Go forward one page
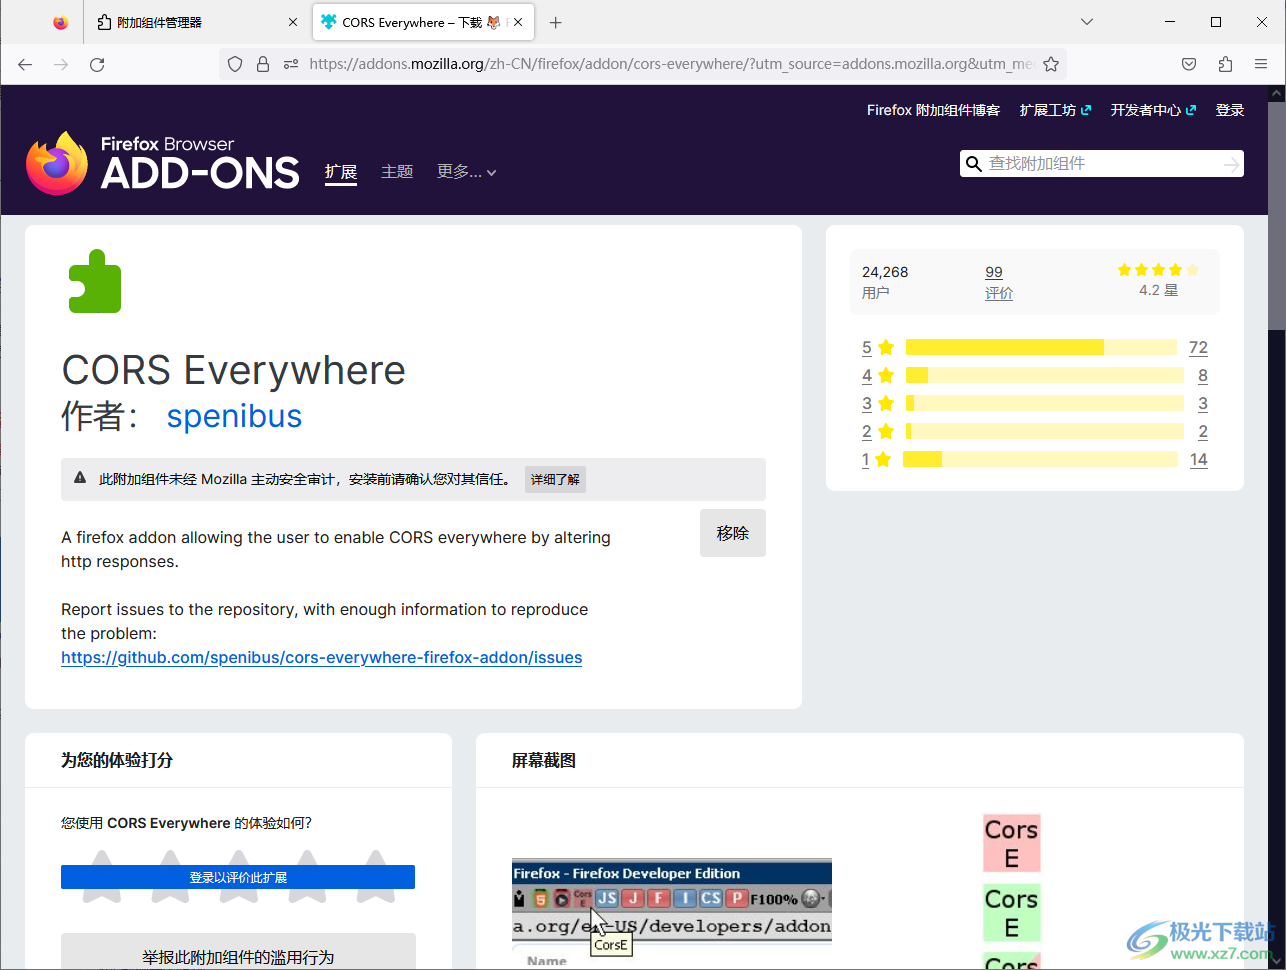Viewport: 1286px width, 970px height. click(x=61, y=64)
